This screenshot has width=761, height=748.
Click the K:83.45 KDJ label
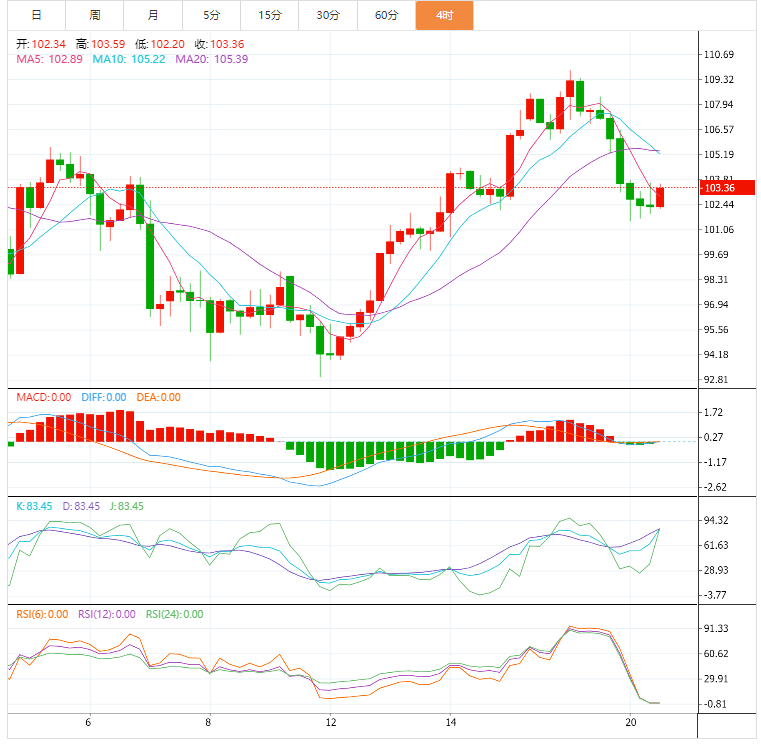[36, 506]
